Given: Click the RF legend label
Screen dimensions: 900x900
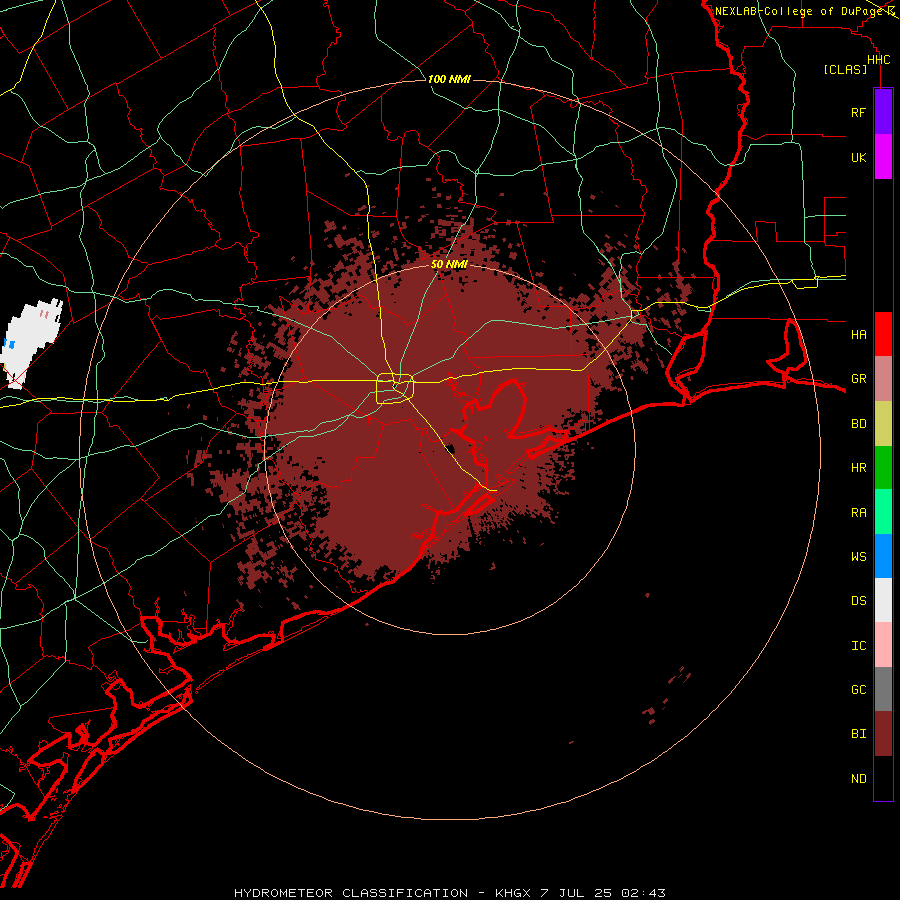Looking at the screenshot, I should point(858,112).
